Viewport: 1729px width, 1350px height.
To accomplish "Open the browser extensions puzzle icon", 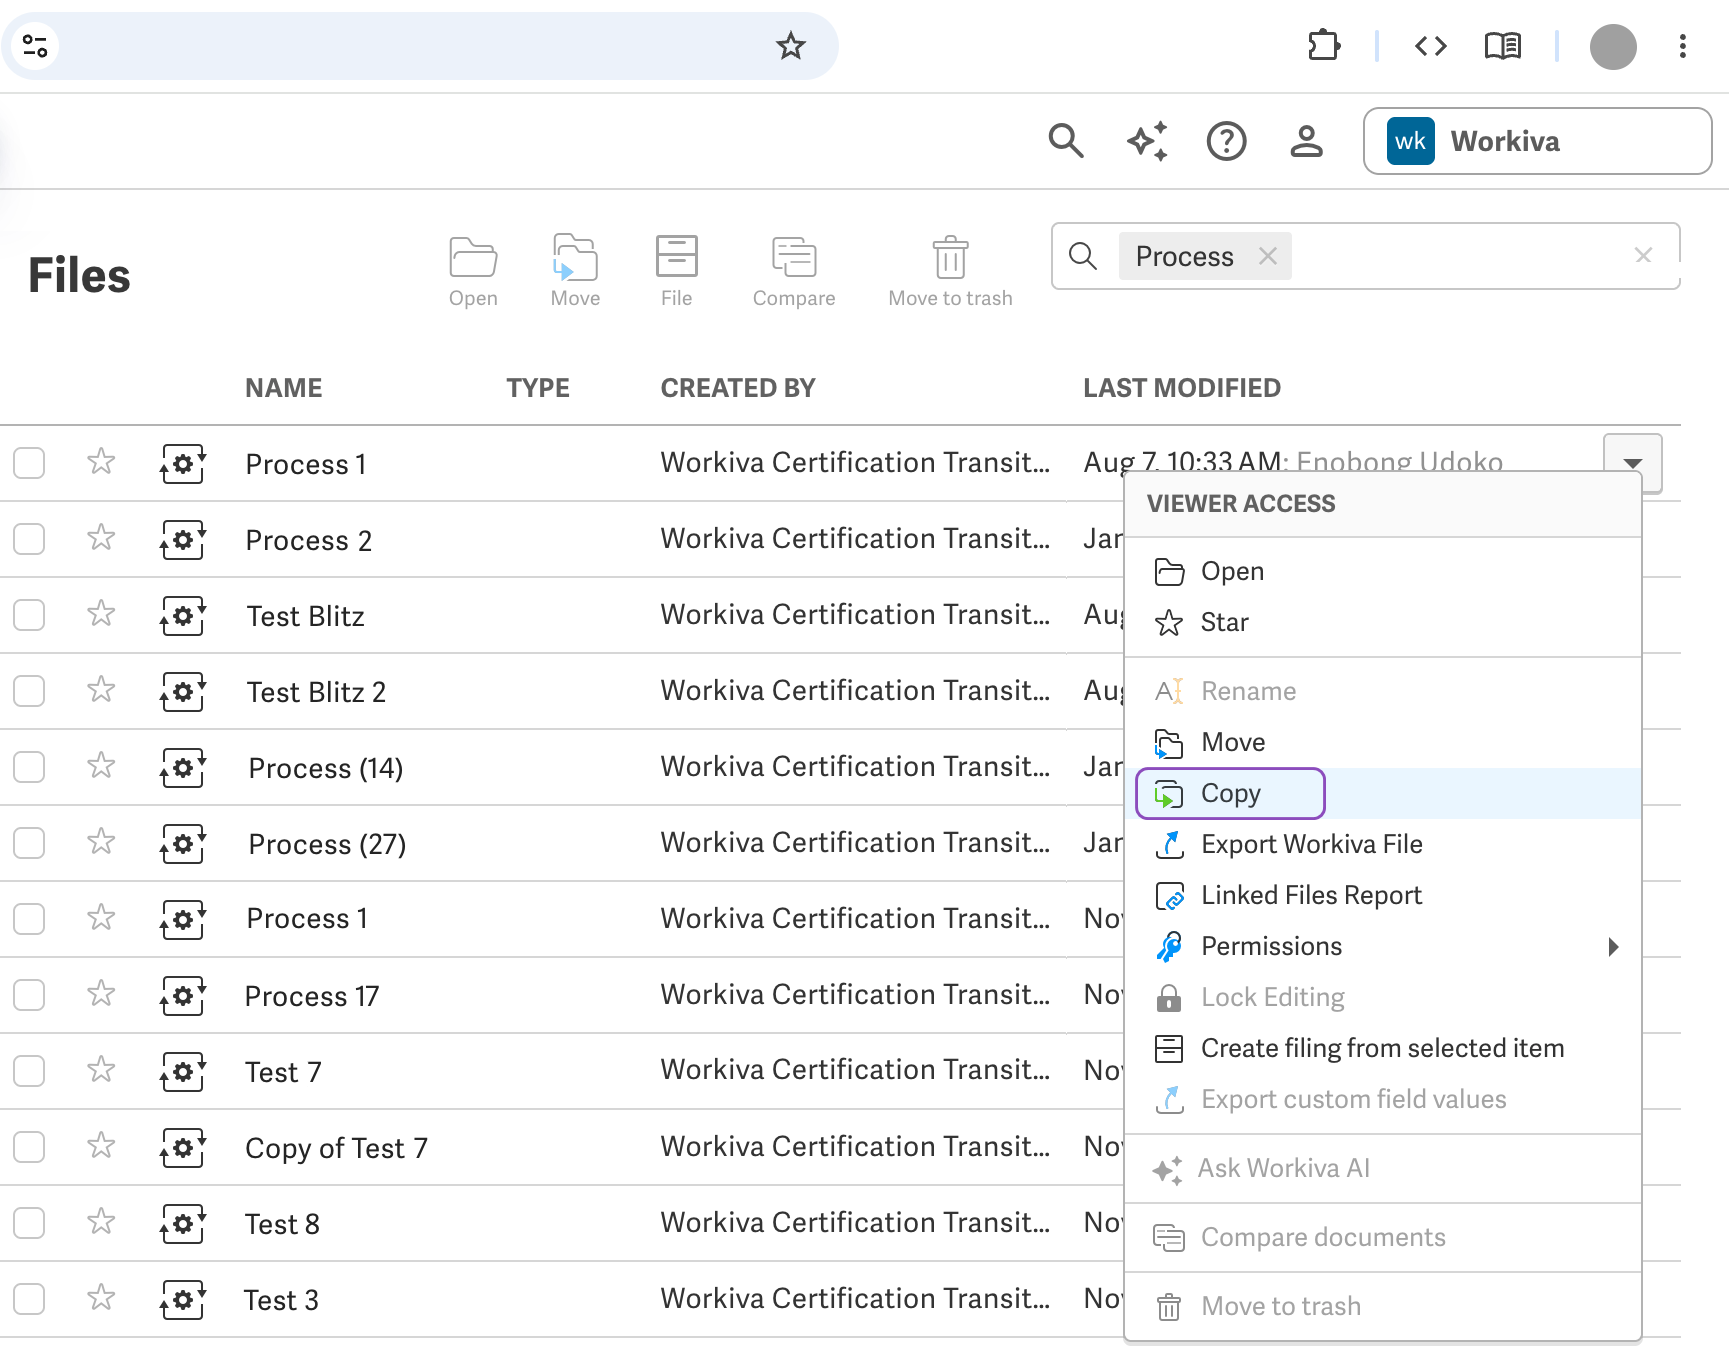I will (x=1324, y=46).
